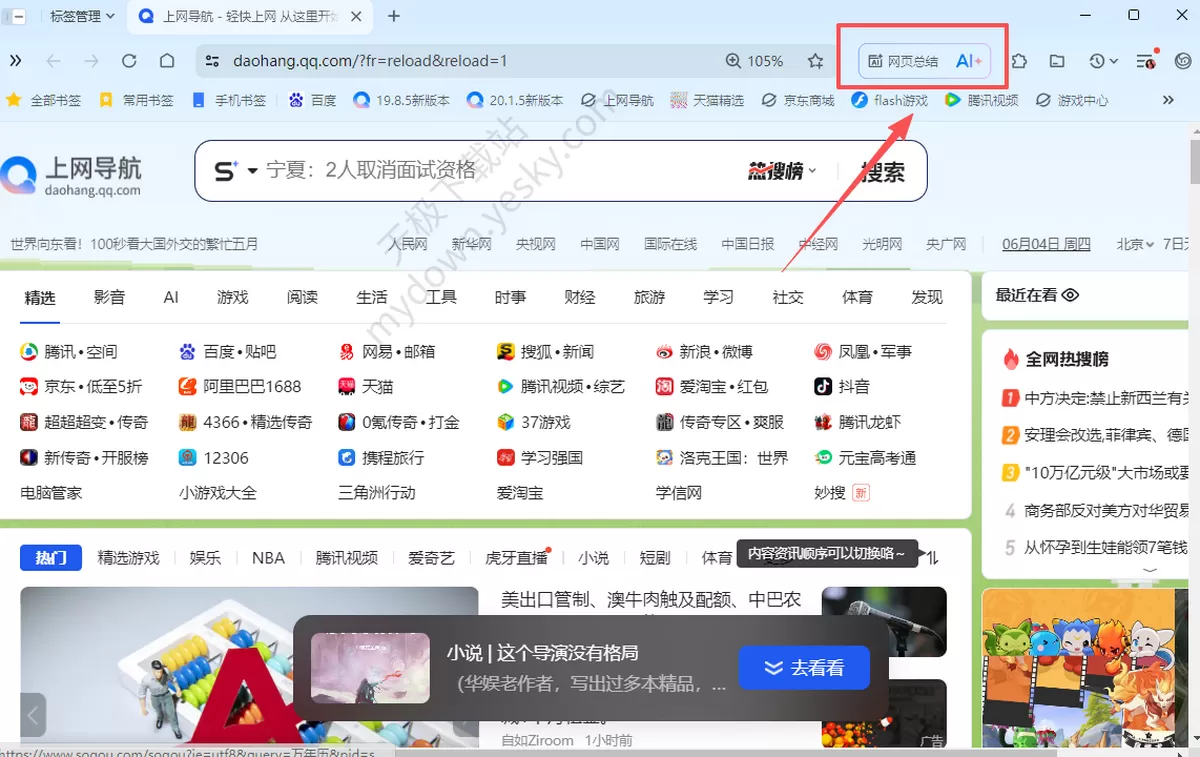Open the 学习强国 site link
This screenshot has width=1200, height=757.
(540, 458)
